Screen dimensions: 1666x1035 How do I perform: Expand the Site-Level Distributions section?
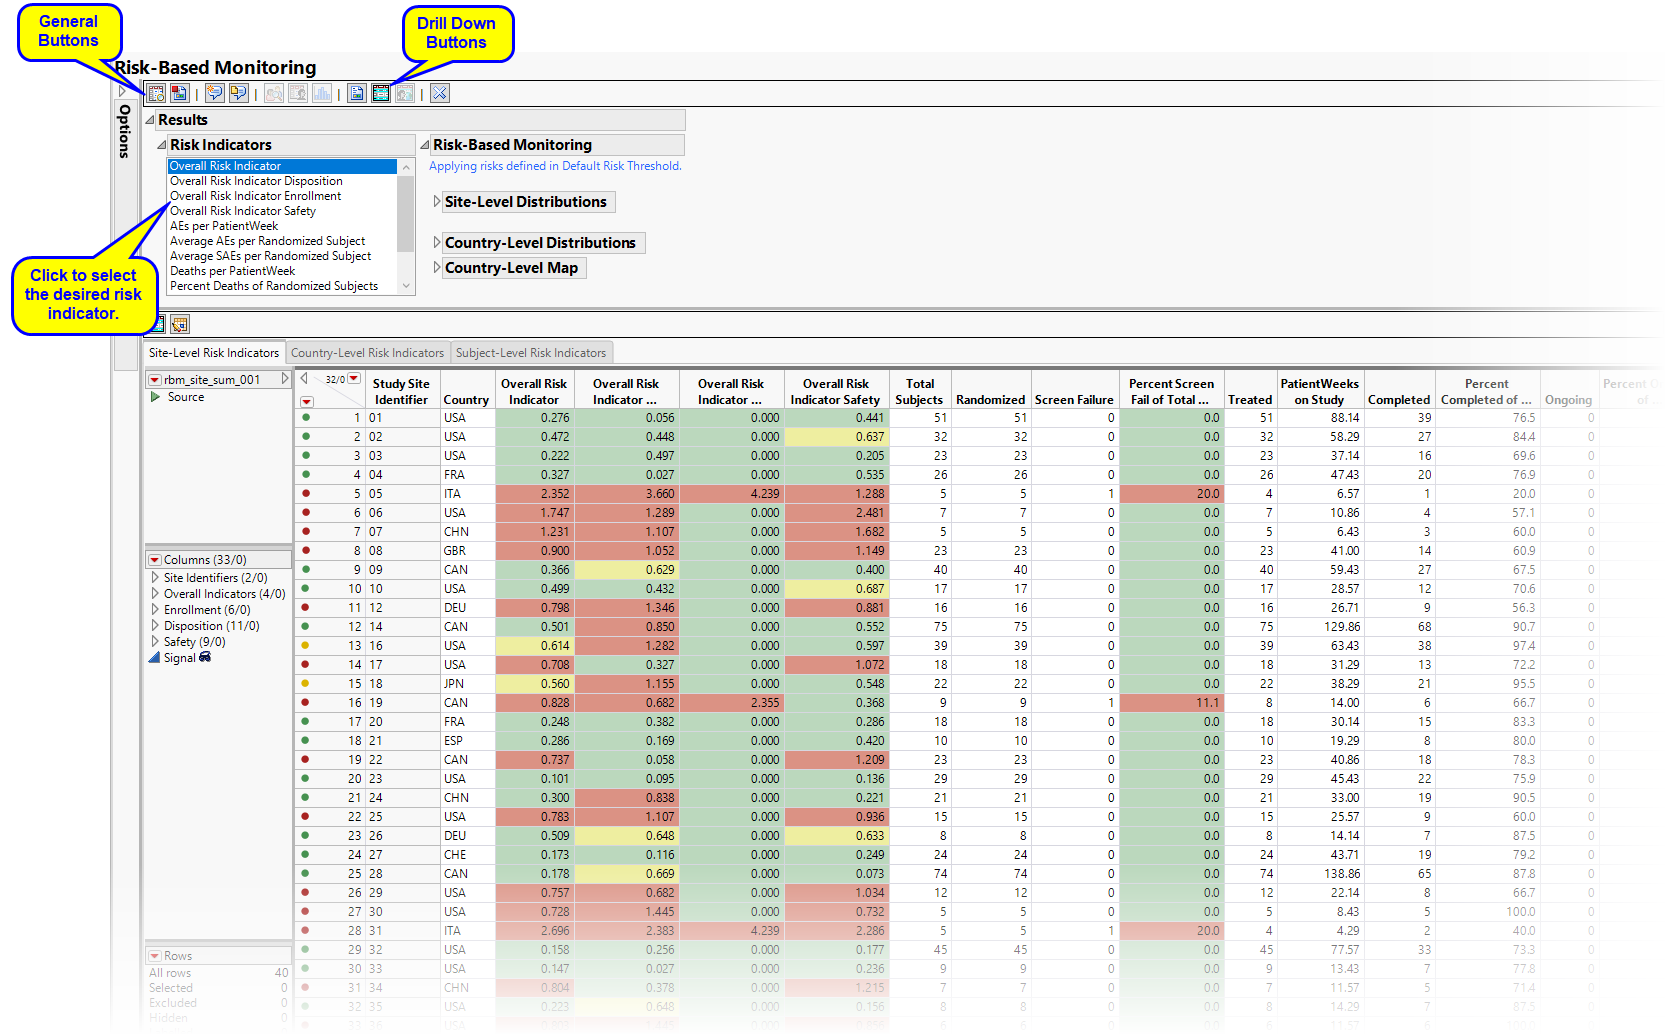coord(437,202)
